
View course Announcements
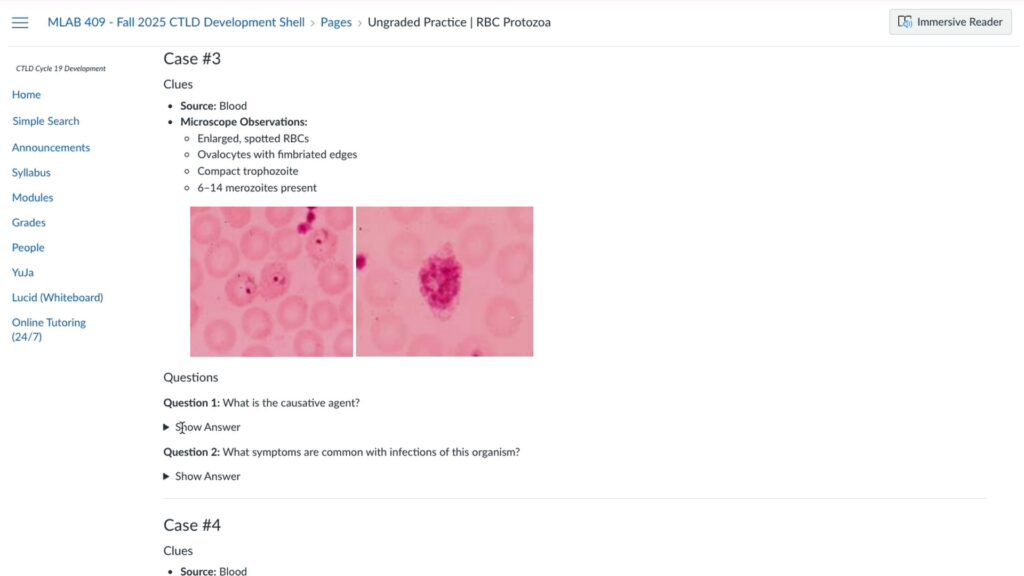50,146
